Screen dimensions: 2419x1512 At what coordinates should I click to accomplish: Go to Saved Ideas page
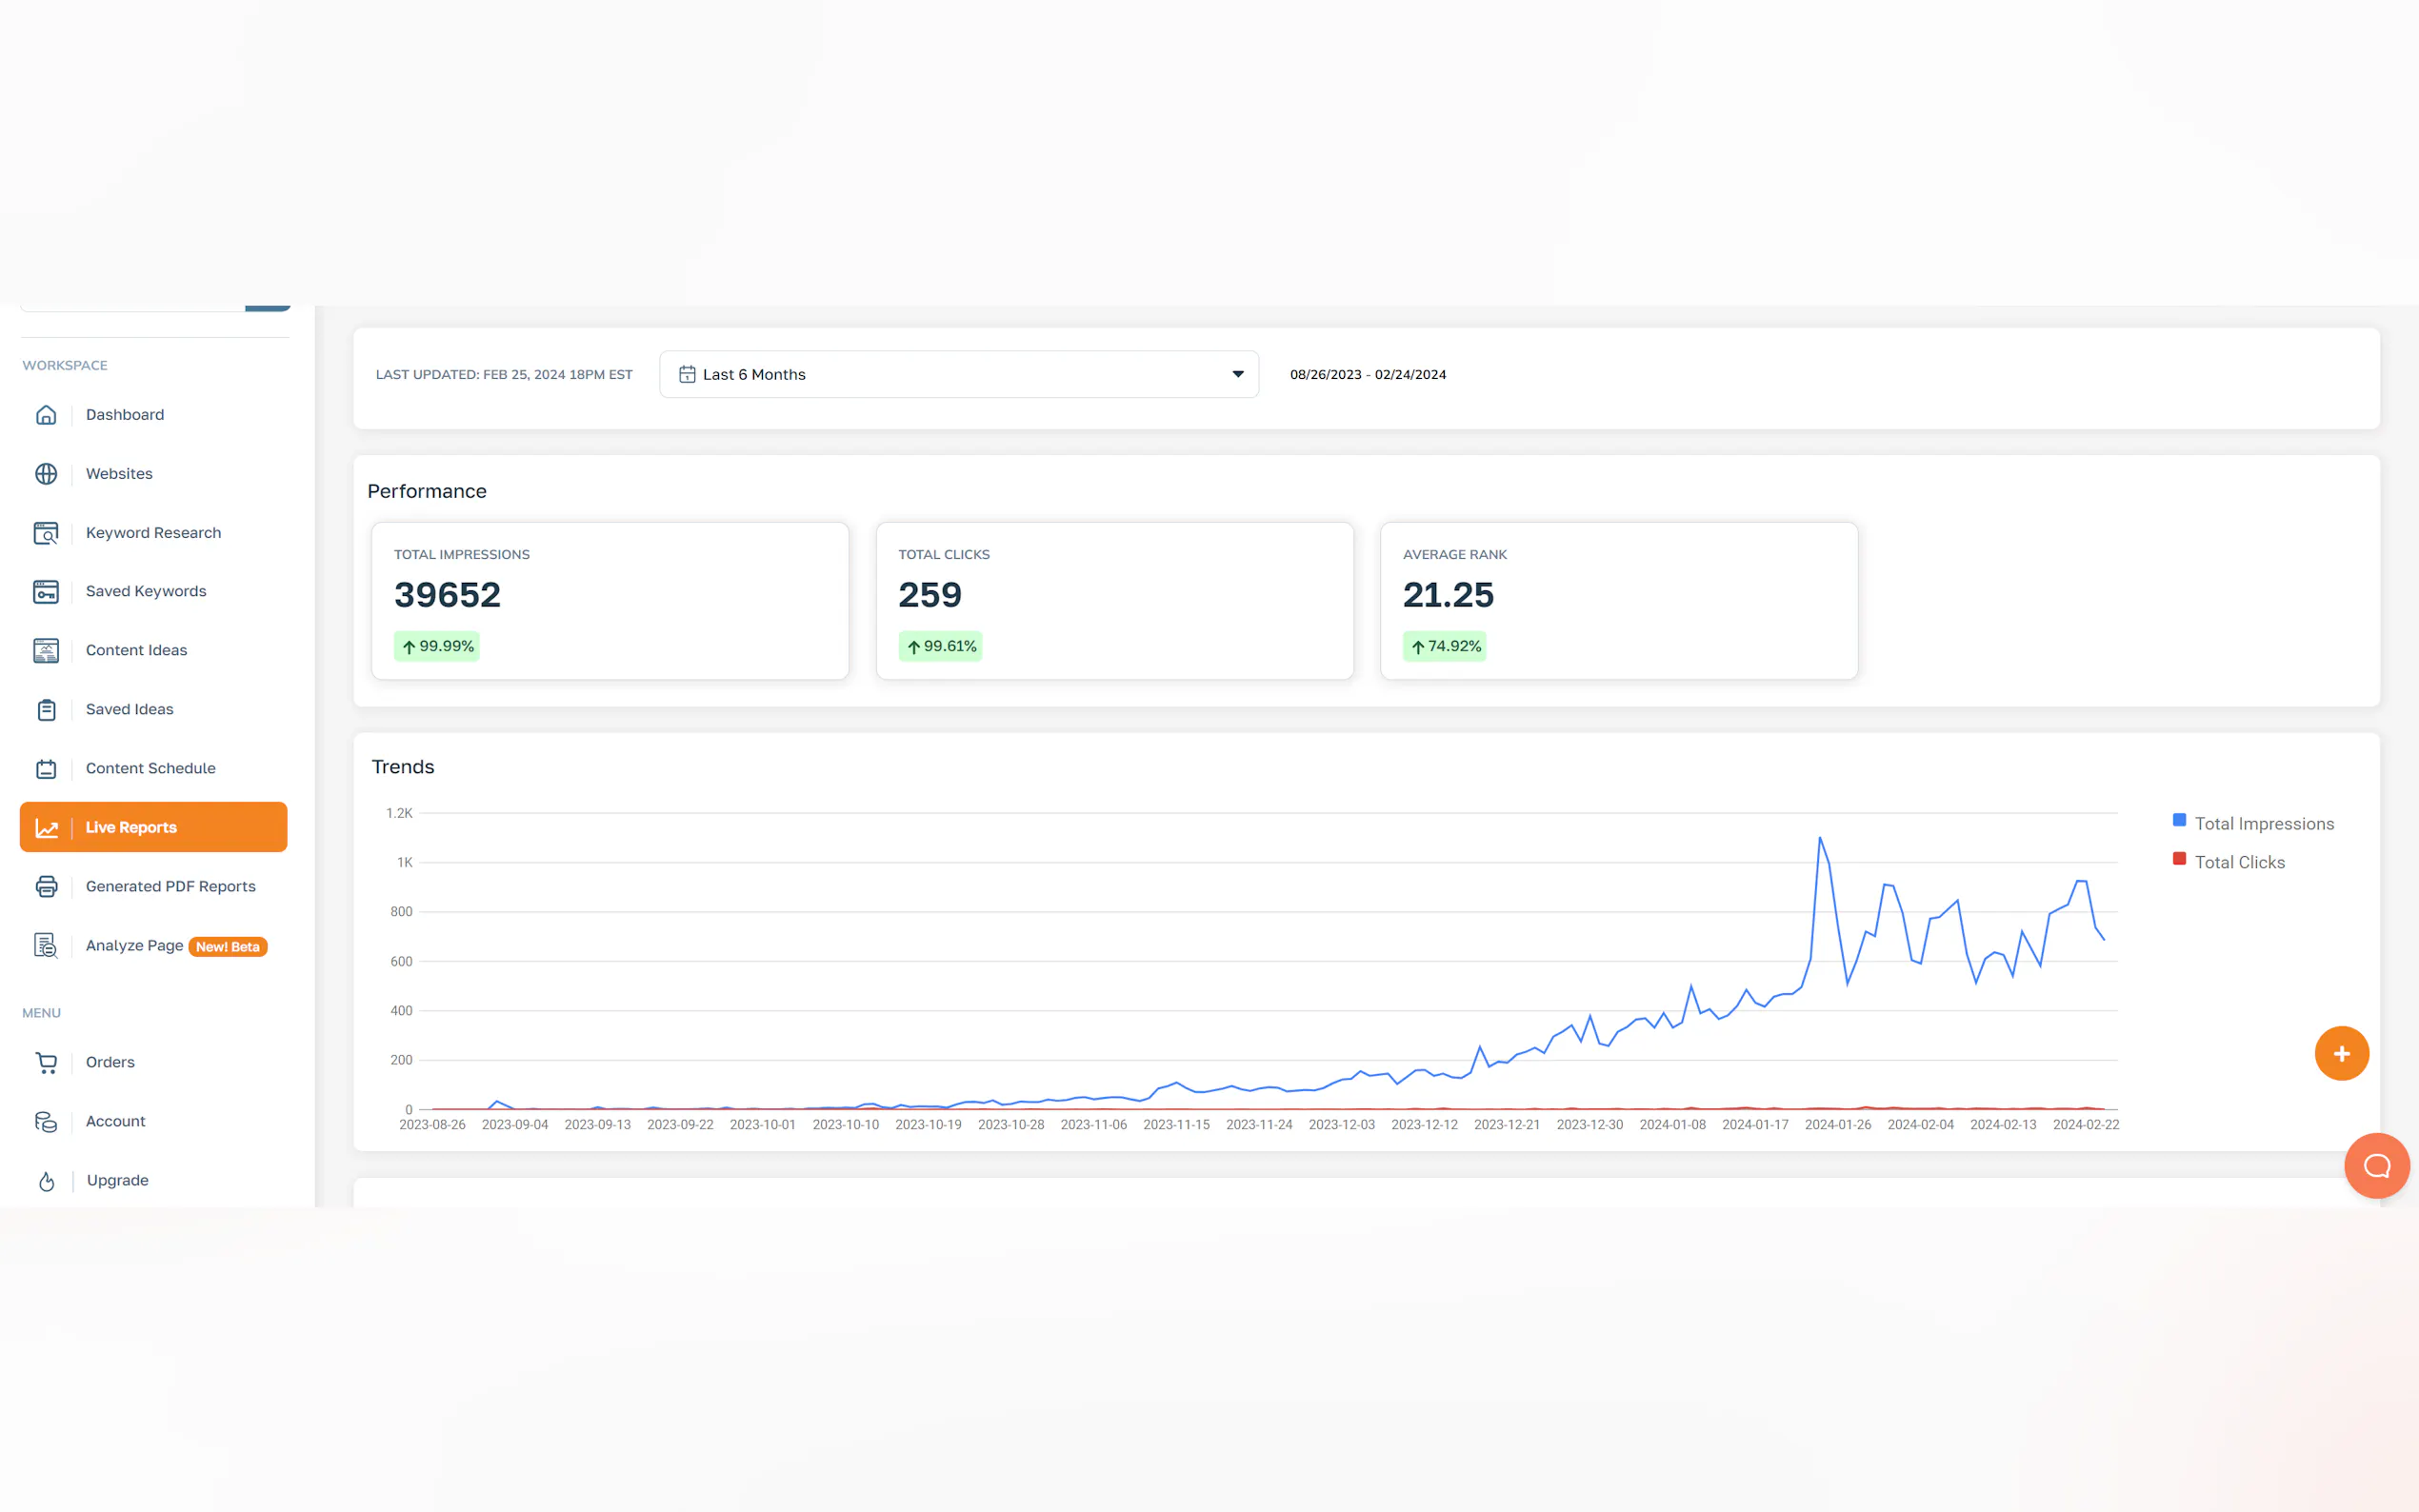point(129,709)
